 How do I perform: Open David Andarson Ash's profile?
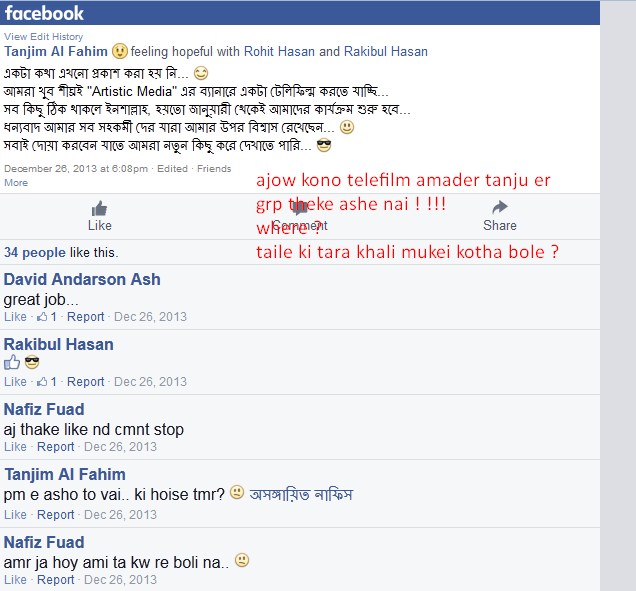click(82, 279)
